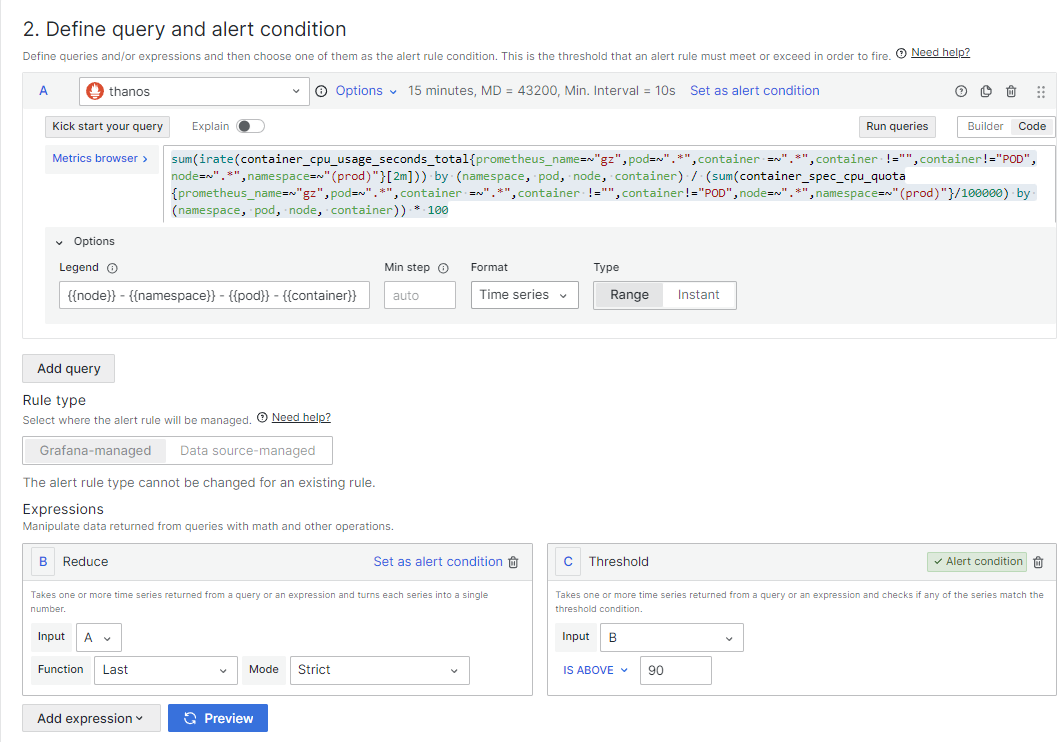Click the Run queries button
The height and width of the screenshot is (742, 1061).
897,126
